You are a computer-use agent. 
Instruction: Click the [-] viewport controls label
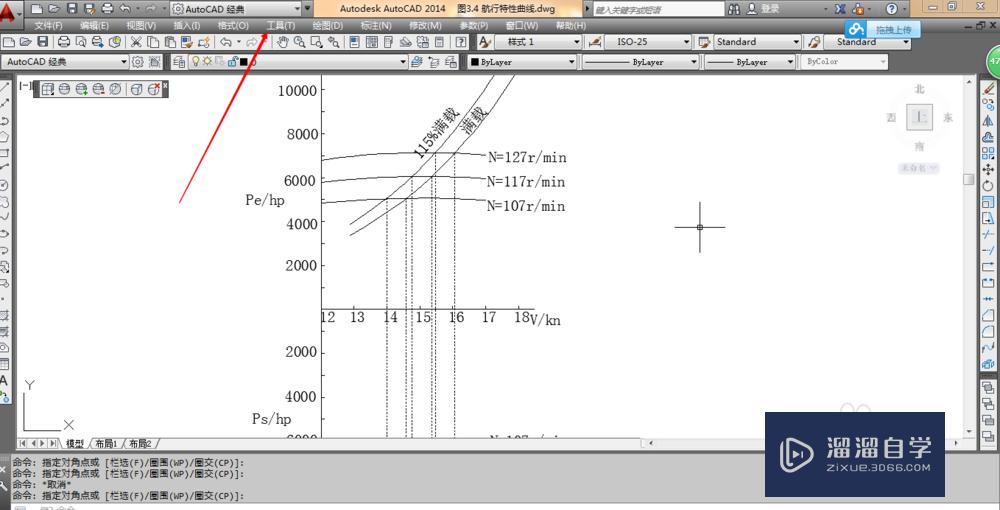pos(26,85)
